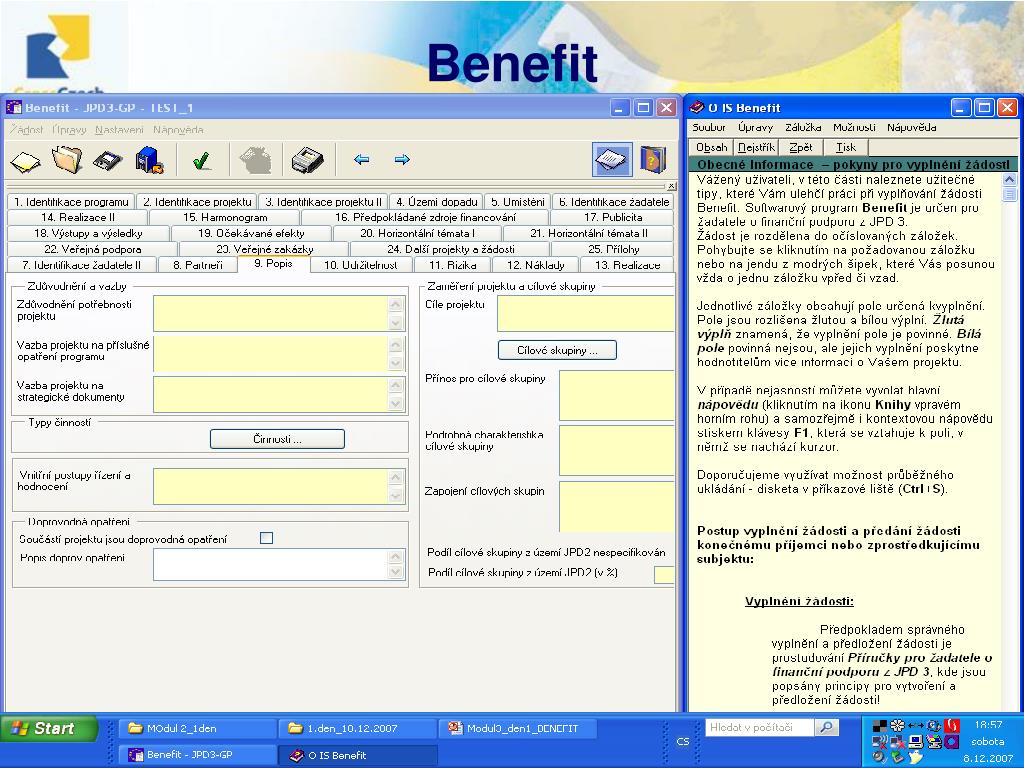
Task: Open the Soubor menu in help window
Action: pyautogui.click(x=709, y=127)
